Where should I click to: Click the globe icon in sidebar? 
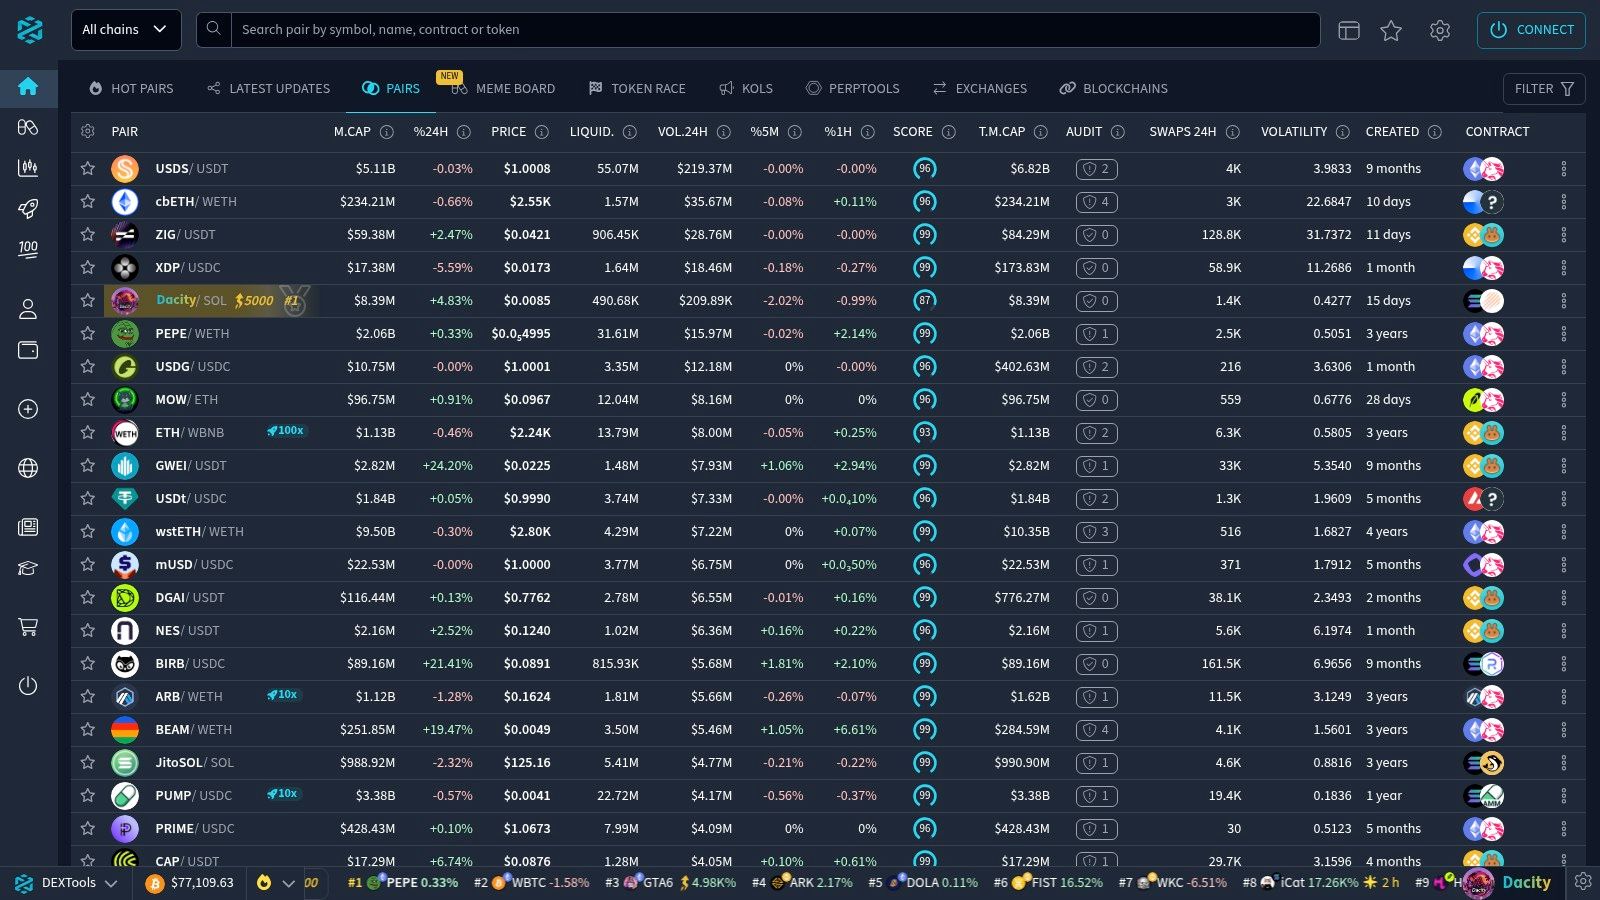click(28, 468)
